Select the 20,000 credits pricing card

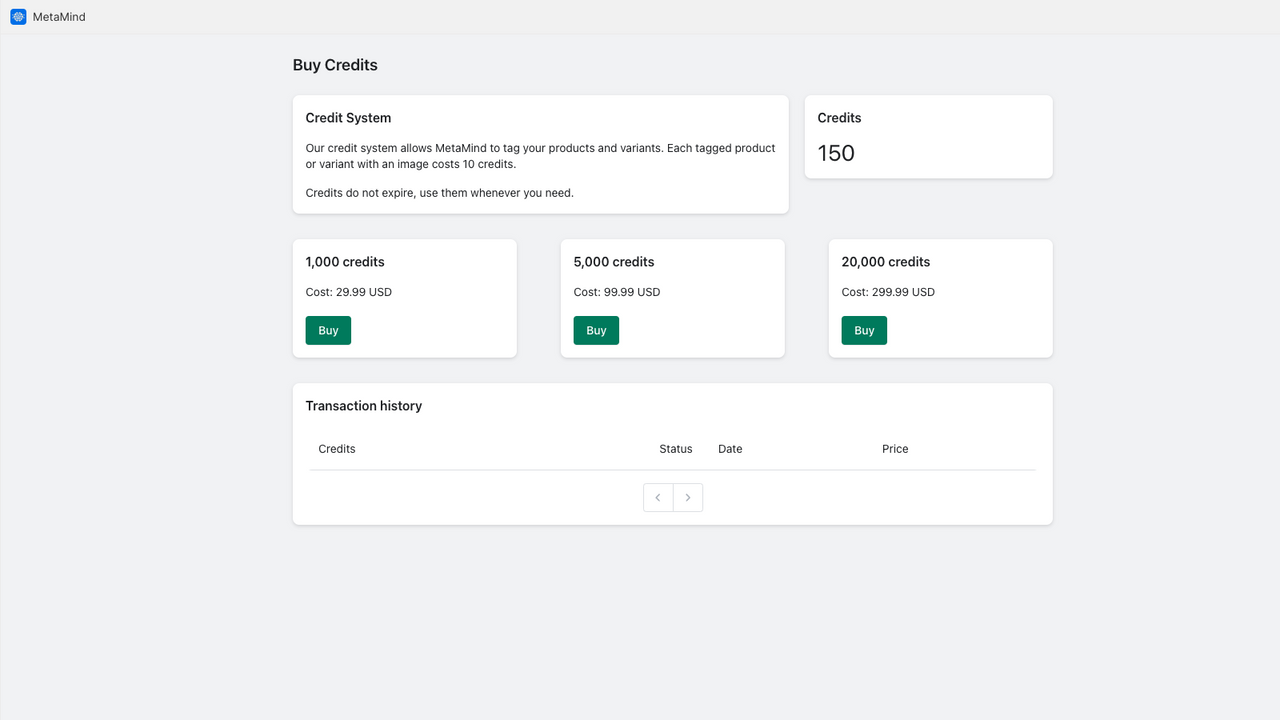coord(940,298)
